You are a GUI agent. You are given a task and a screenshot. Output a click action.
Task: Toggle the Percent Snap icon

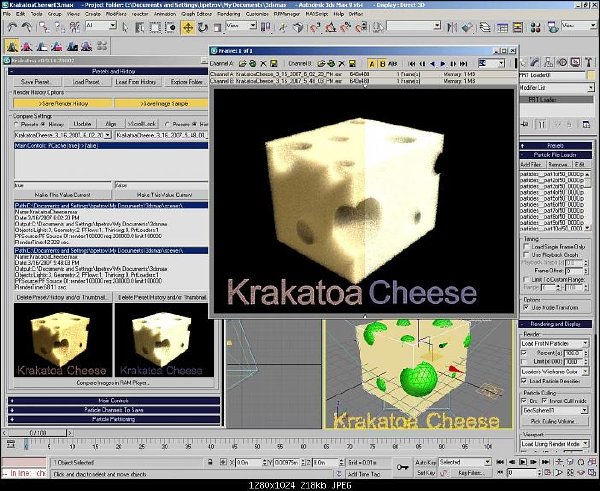click(346, 27)
